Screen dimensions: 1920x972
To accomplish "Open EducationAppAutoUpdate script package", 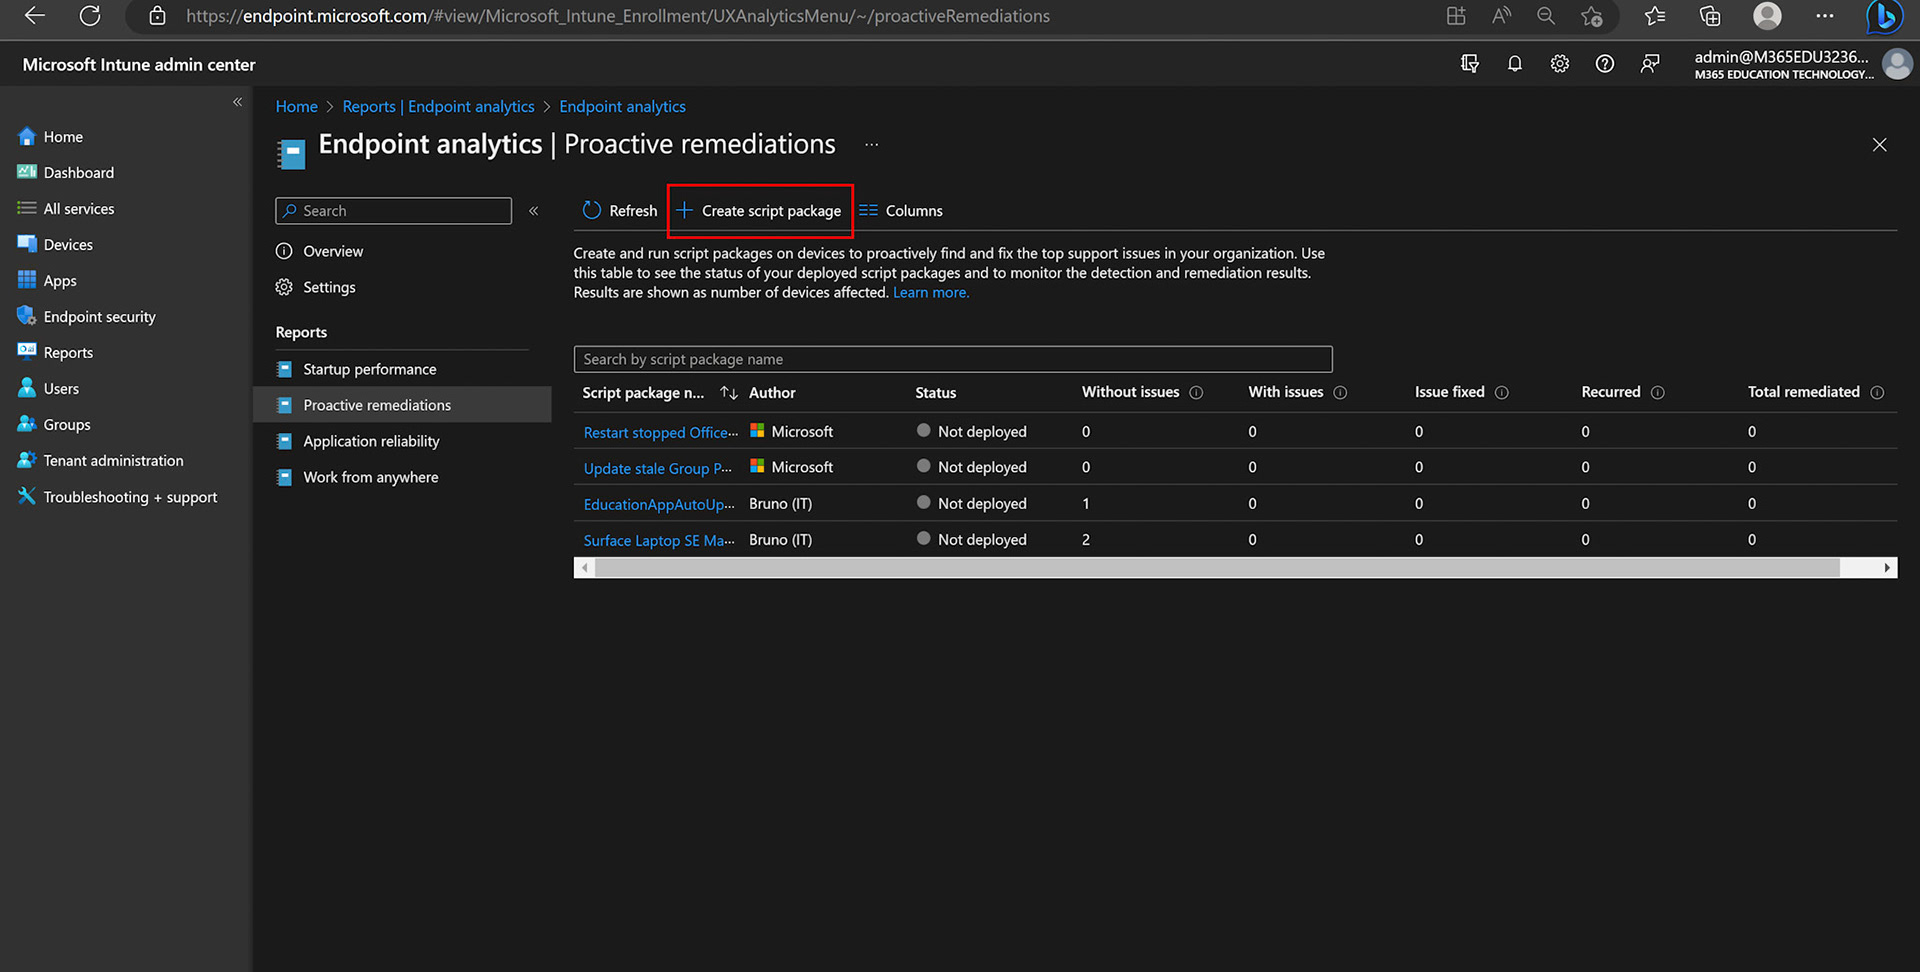I will click(659, 504).
